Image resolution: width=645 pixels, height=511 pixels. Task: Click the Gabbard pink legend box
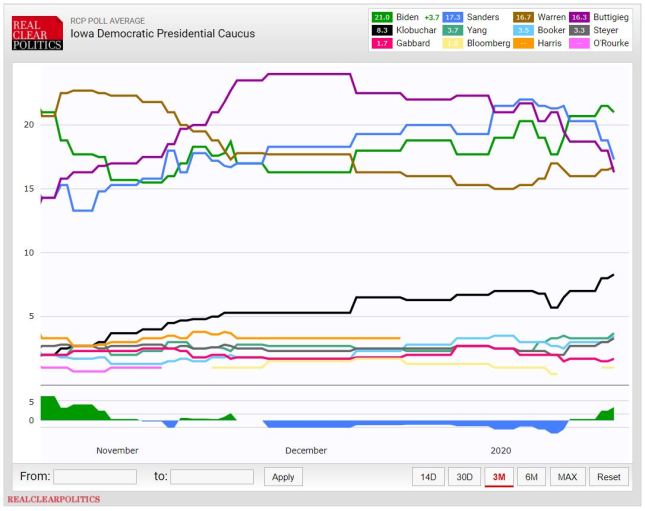click(382, 44)
